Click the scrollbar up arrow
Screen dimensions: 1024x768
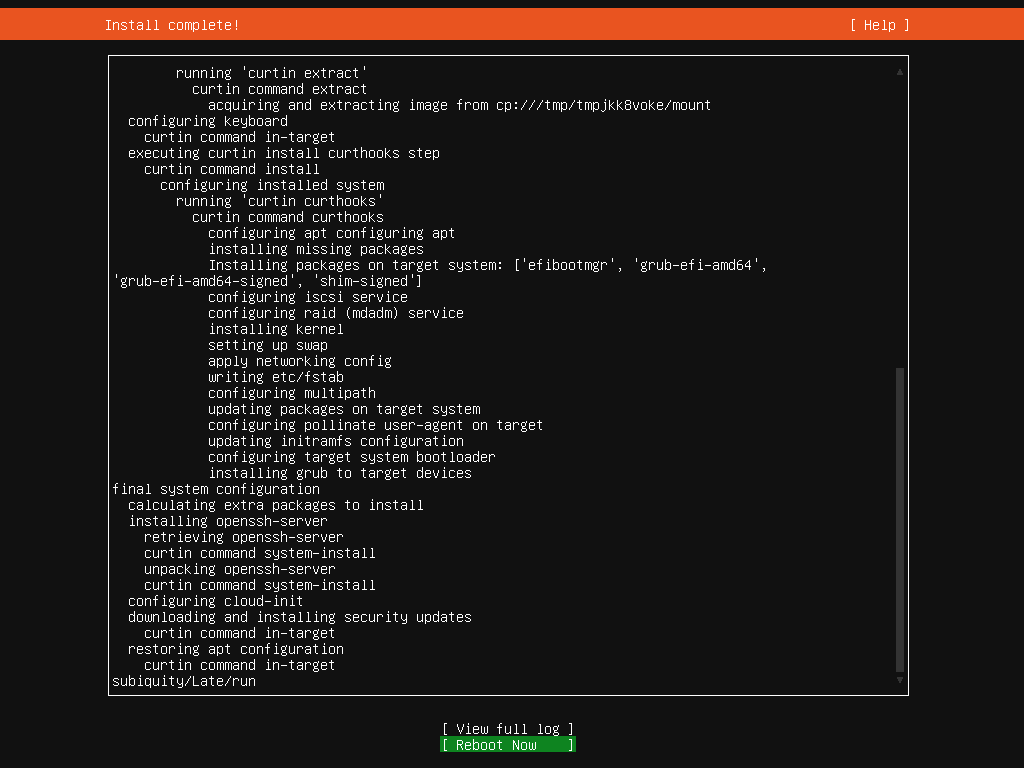(900, 72)
